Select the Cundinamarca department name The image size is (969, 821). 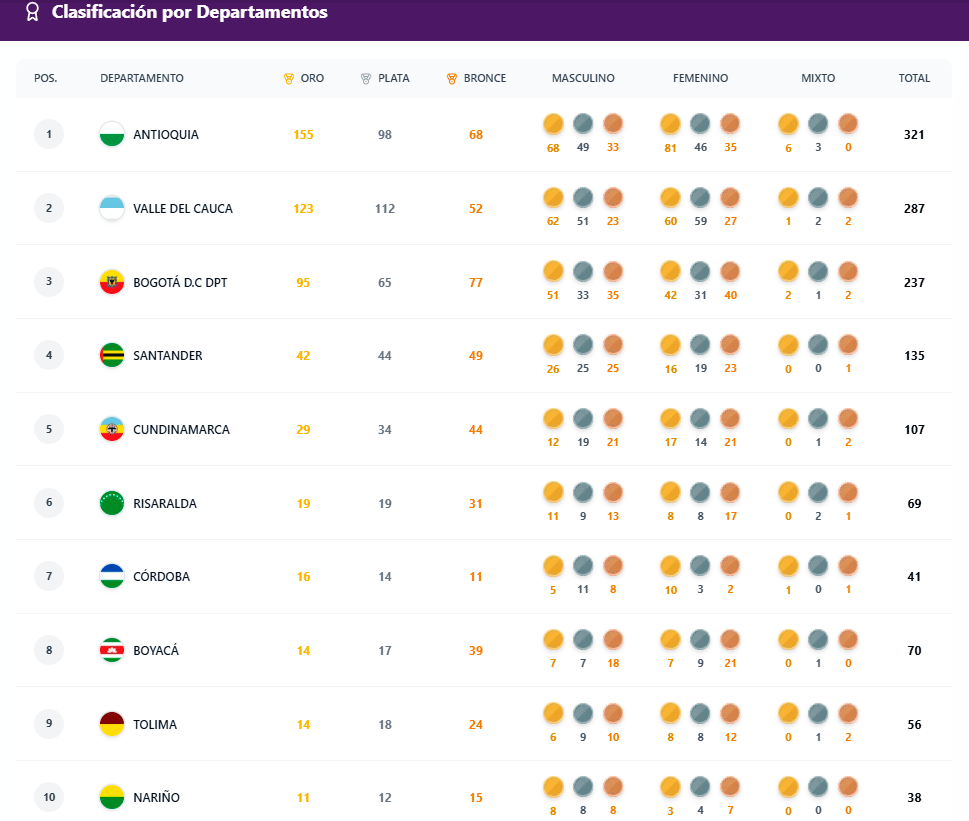[x=184, y=429]
